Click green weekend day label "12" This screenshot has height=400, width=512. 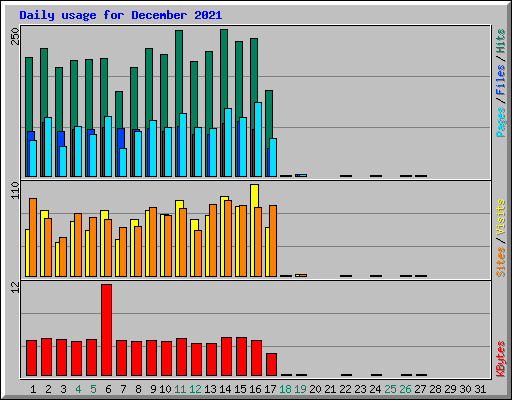pyautogui.click(x=195, y=389)
